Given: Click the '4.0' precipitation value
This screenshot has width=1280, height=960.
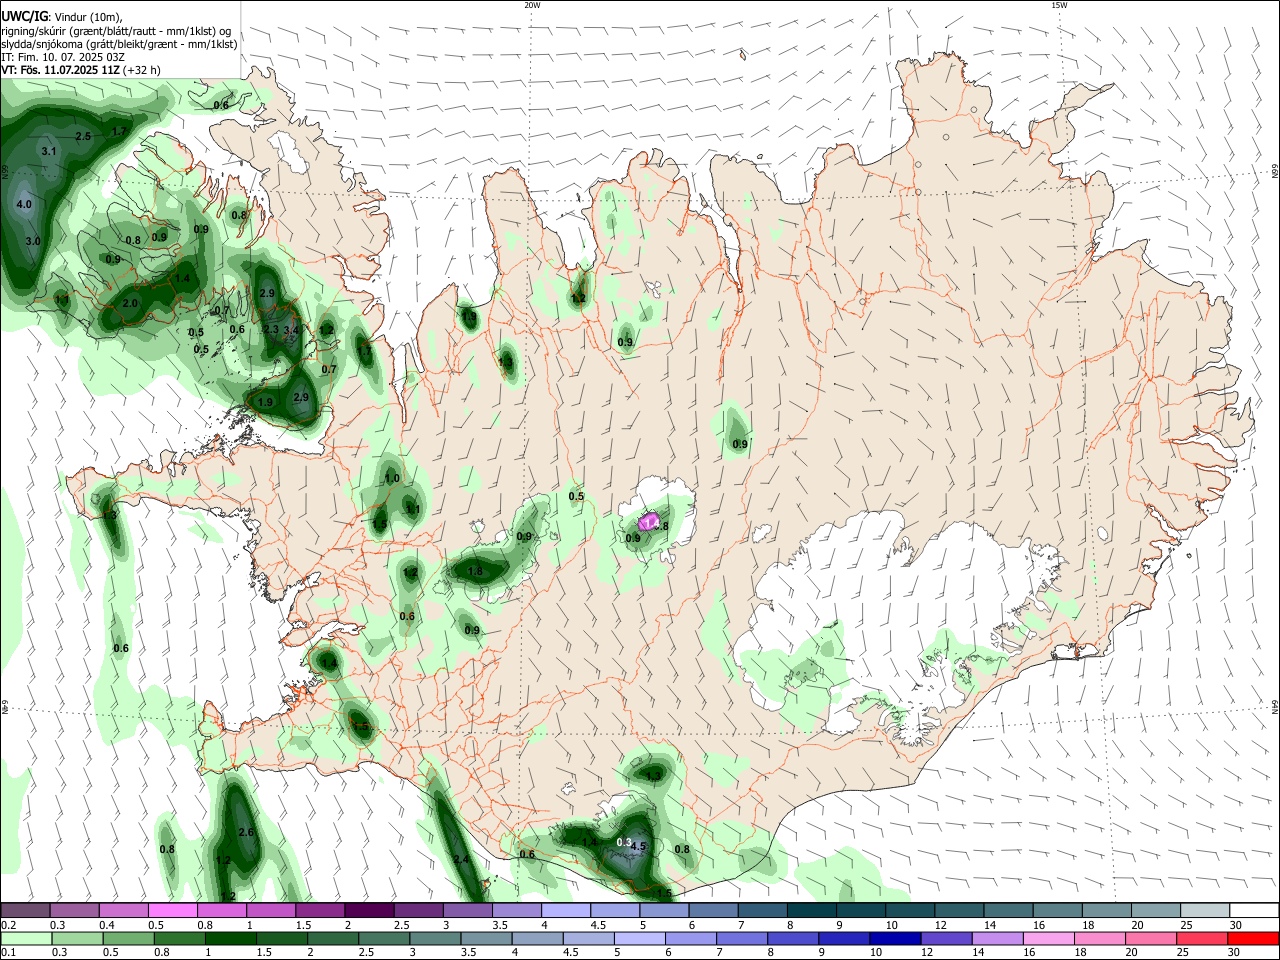Looking at the screenshot, I should pyautogui.click(x=25, y=204).
